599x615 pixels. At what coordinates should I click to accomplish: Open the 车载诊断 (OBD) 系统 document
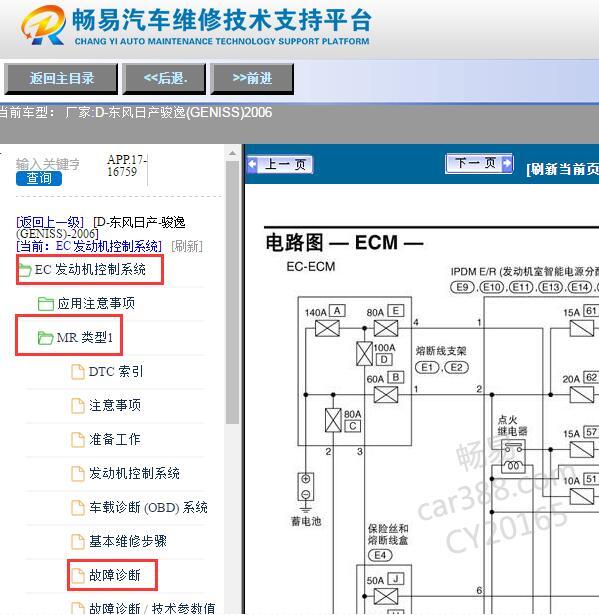pos(148,508)
